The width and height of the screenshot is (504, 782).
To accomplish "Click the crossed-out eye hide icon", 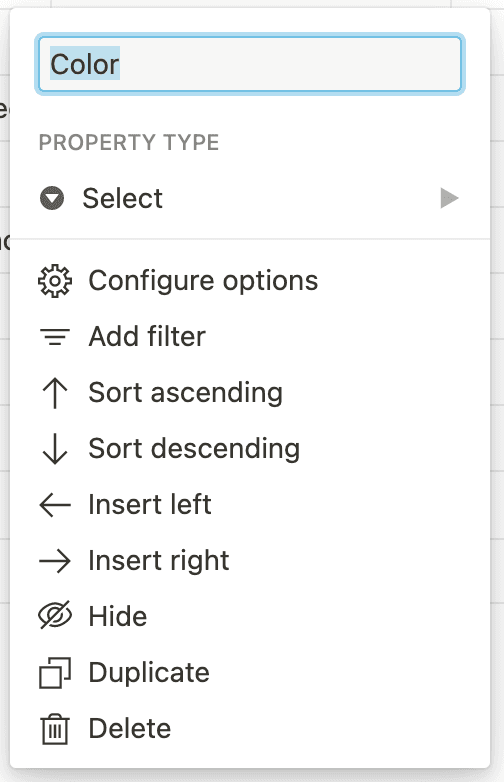I will coord(55,616).
